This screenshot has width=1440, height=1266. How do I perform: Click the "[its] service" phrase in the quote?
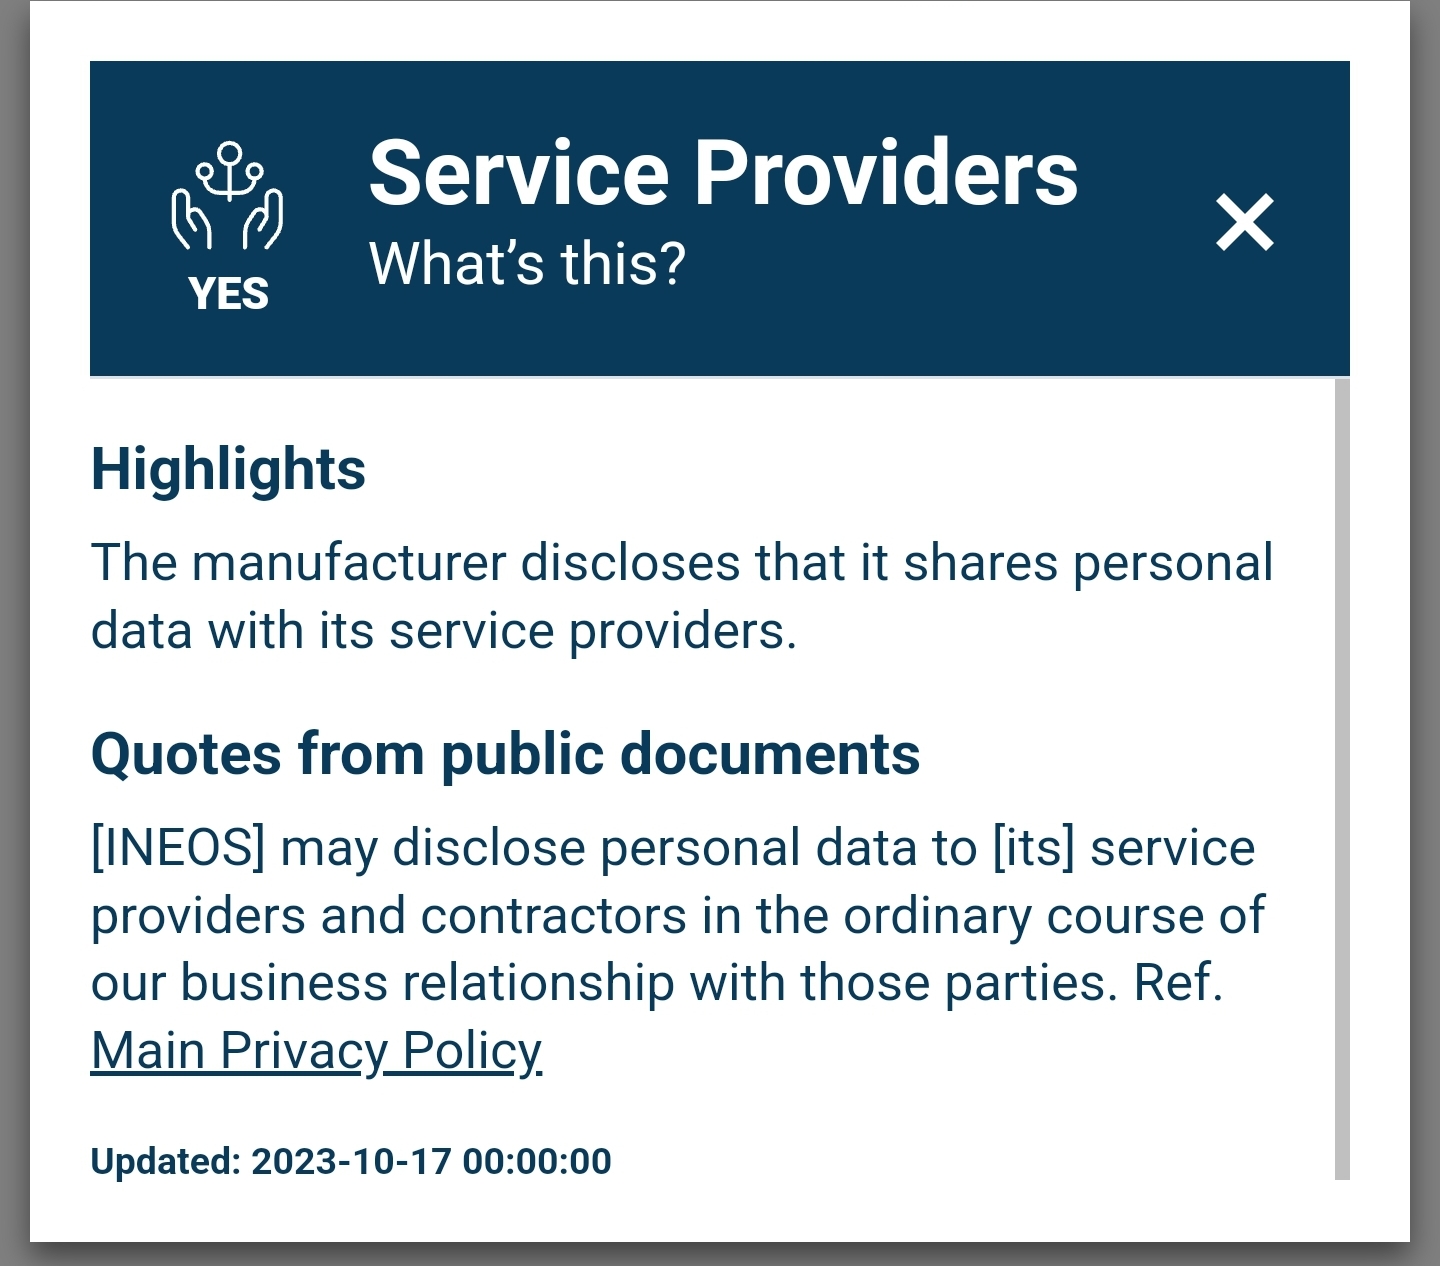tap(1124, 848)
